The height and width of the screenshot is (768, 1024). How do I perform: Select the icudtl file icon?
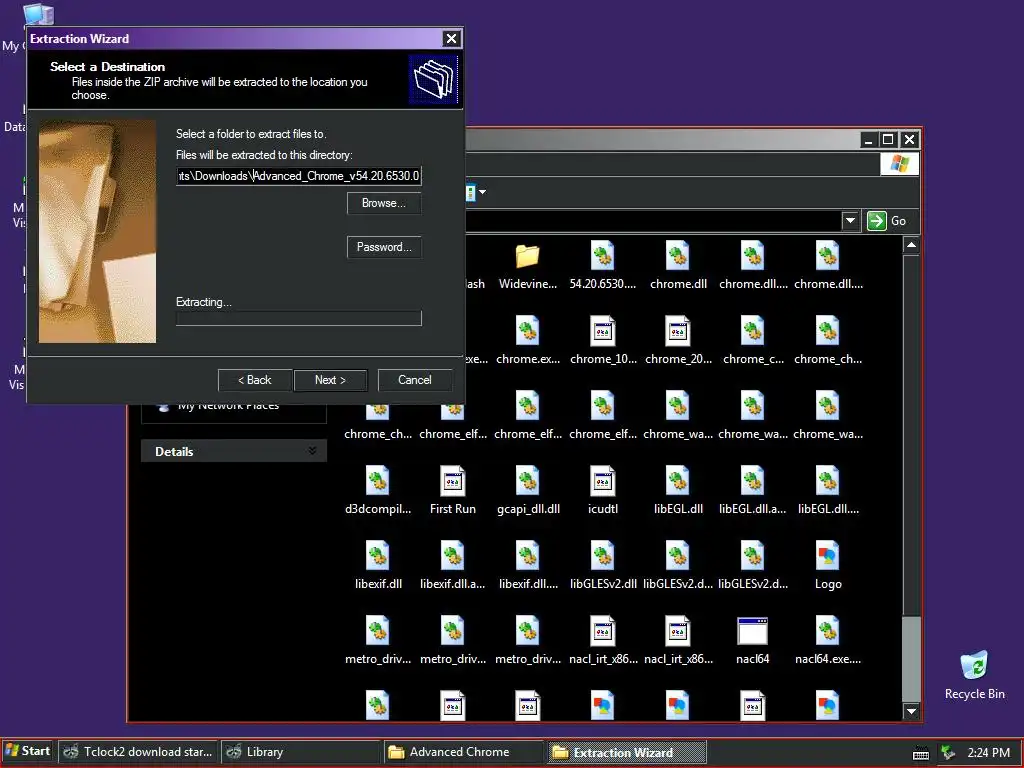602,481
